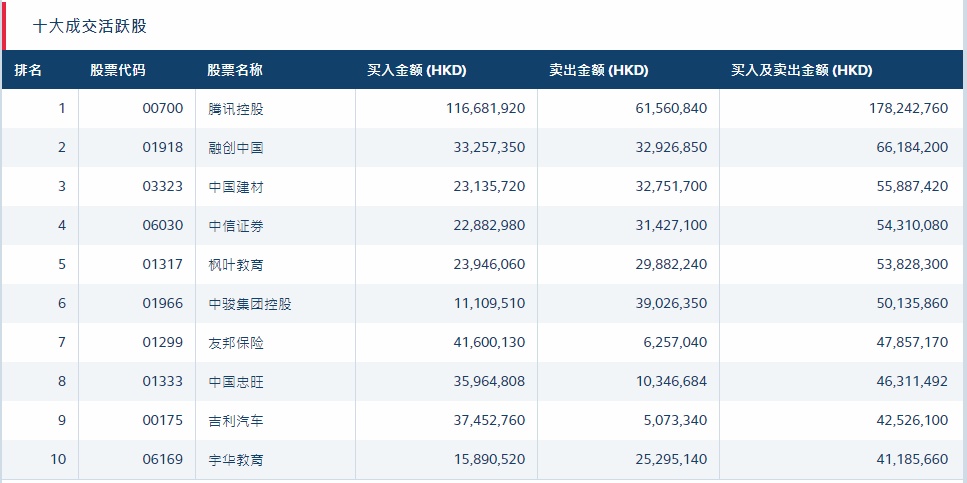The image size is (967, 483).
Task: Select stock name 腾讯控股
Action: click(236, 108)
